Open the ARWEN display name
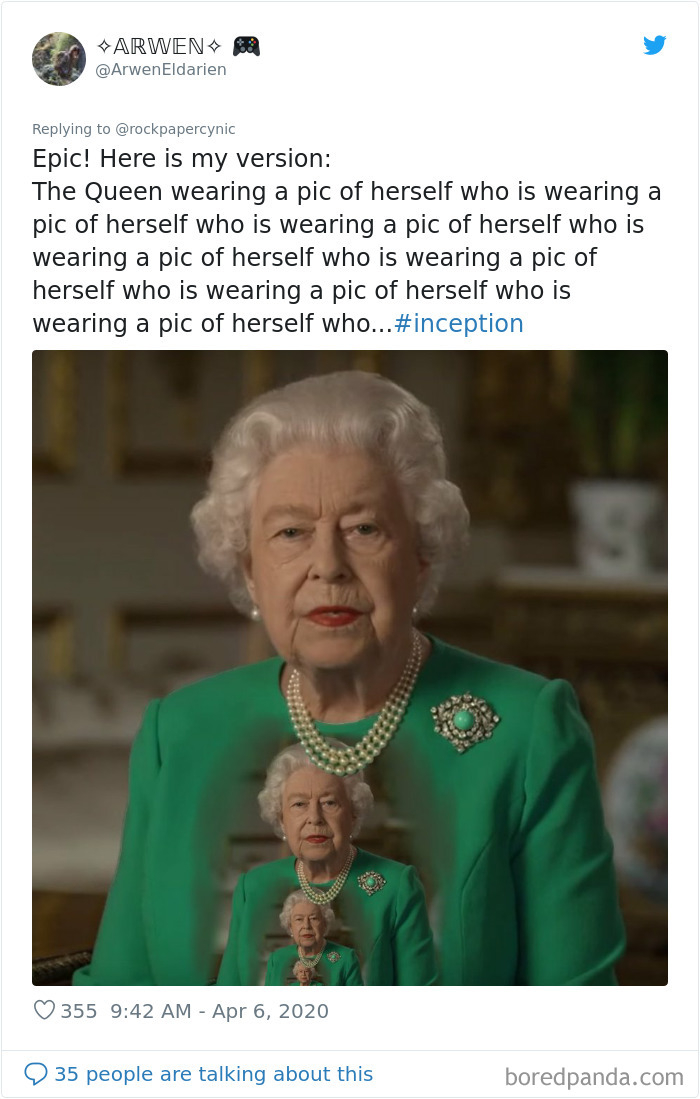The image size is (700, 1099). click(159, 46)
